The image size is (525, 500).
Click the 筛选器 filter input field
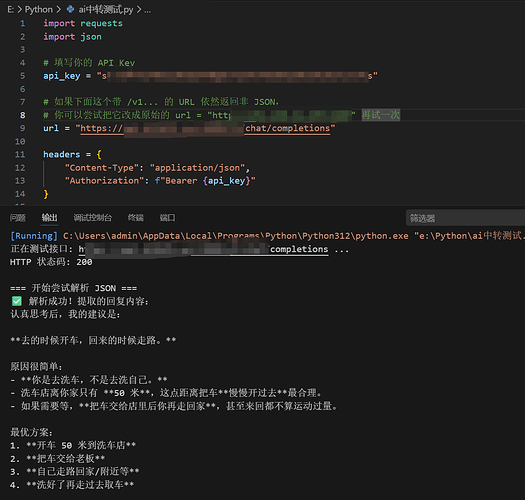(x=465, y=218)
